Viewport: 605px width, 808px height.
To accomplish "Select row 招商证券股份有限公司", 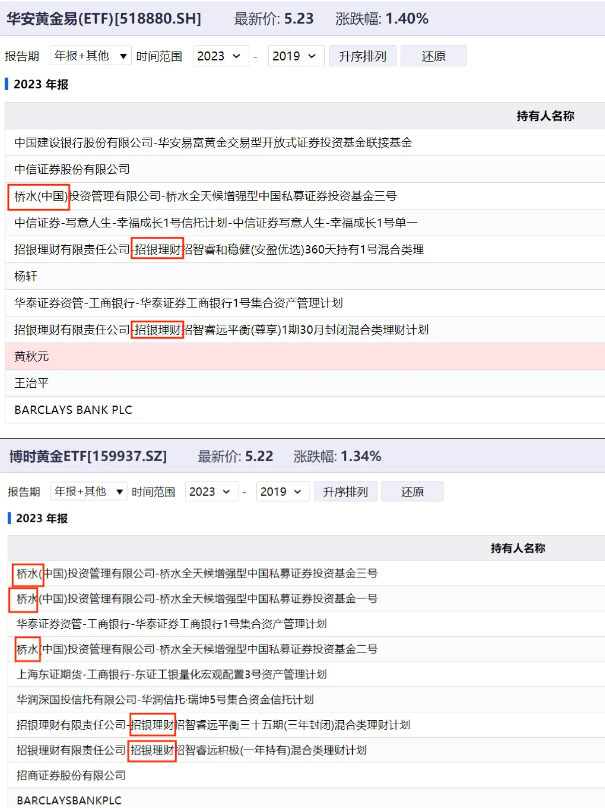I will (306, 775).
